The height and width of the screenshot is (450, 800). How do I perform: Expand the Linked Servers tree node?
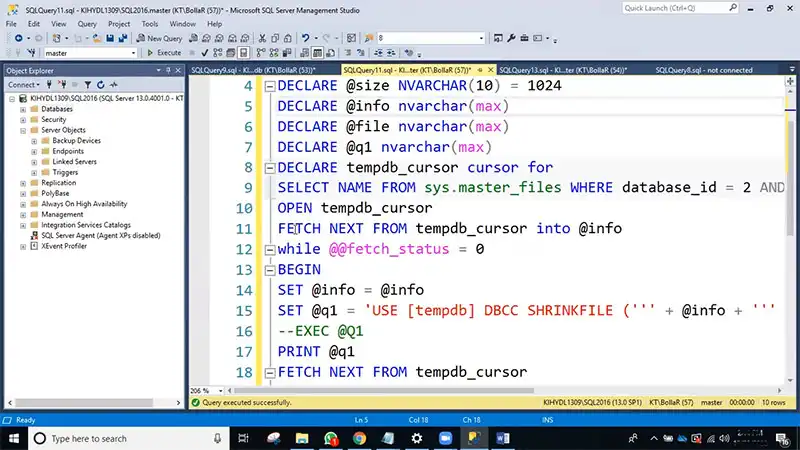click(x=34, y=162)
